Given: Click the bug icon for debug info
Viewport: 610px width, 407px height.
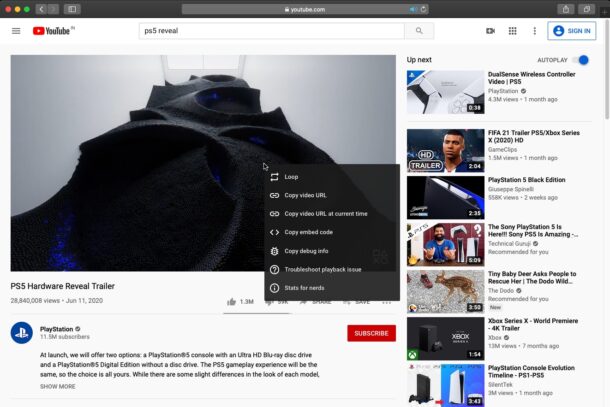Looking at the screenshot, I should (274, 251).
